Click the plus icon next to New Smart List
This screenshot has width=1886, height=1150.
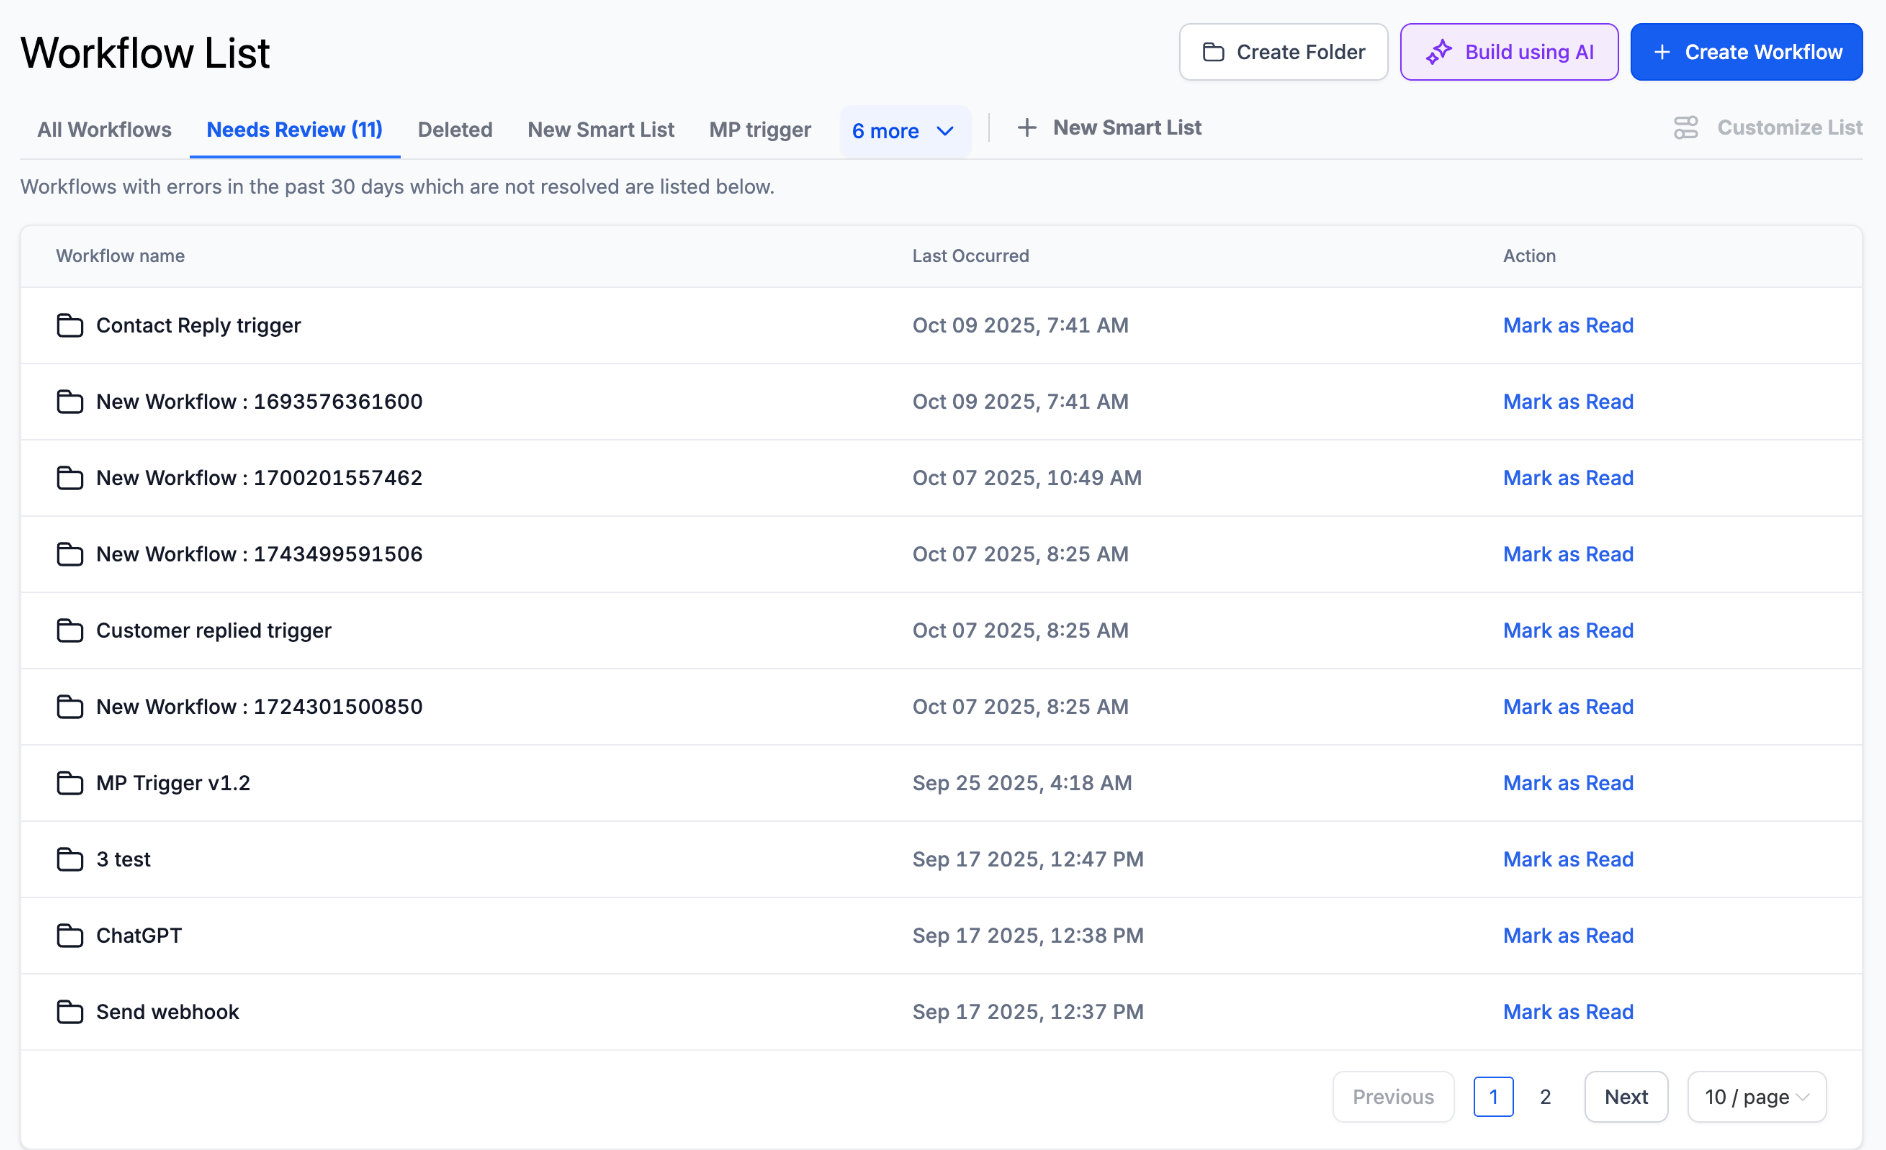coord(1027,128)
